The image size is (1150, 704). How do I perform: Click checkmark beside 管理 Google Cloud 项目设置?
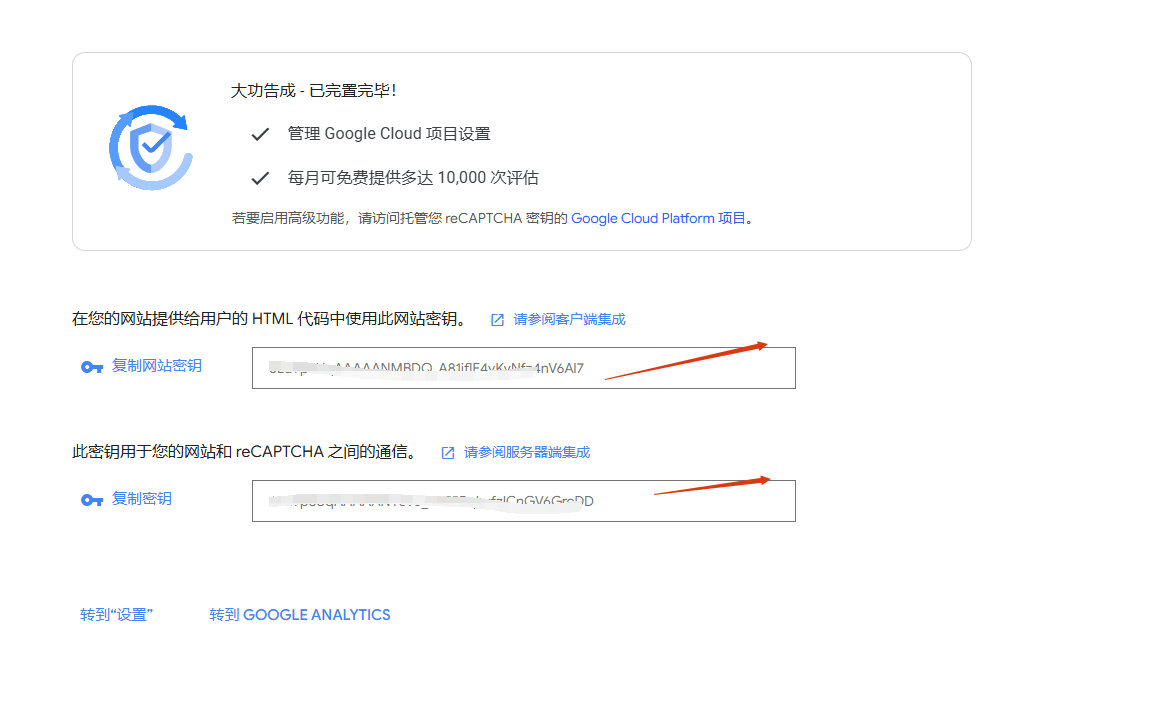pos(260,134)
